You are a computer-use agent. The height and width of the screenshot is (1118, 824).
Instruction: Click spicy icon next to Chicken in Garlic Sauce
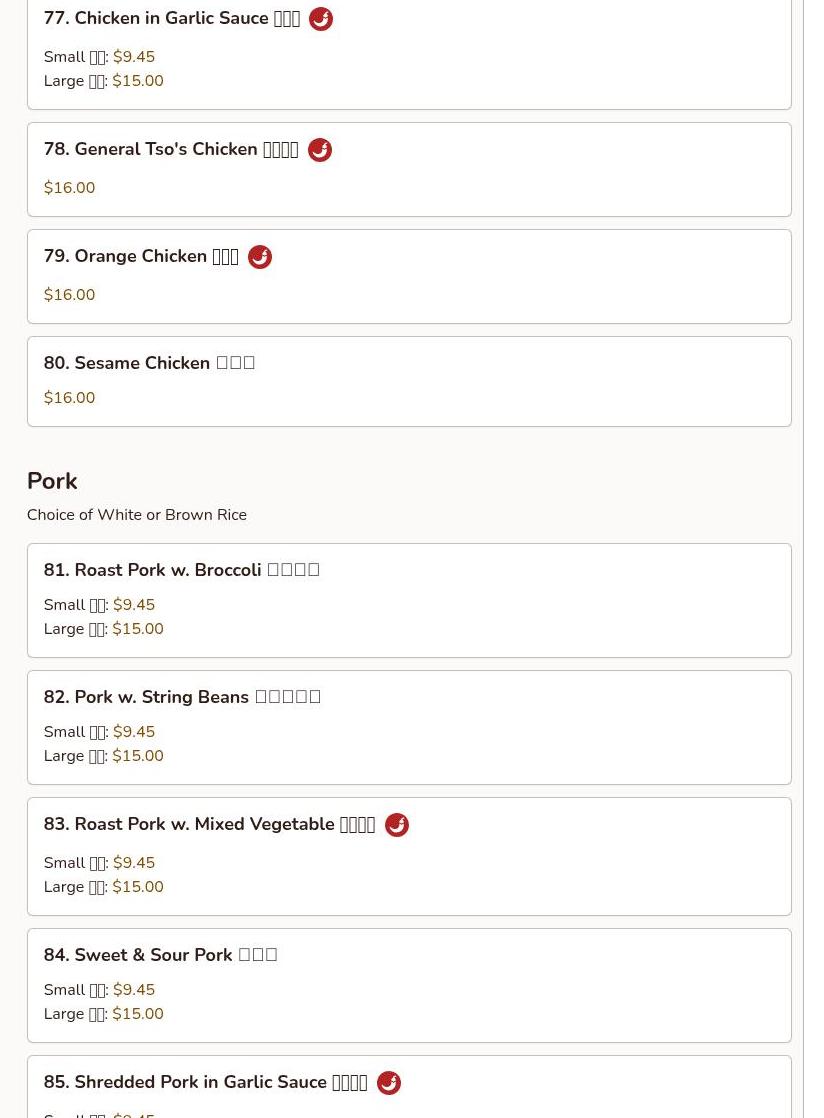pyautogui.click(x=320, y=19)
